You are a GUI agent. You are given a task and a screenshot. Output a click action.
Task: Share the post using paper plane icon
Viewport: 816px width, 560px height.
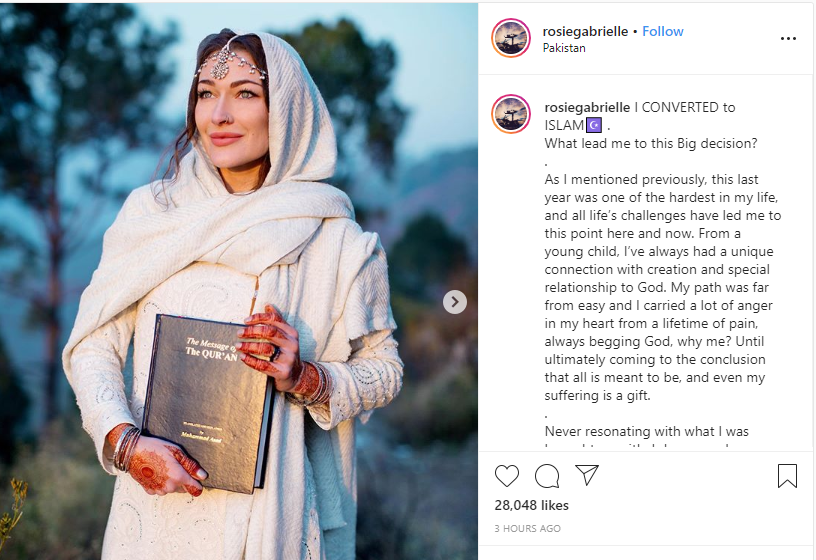point(587,475)
